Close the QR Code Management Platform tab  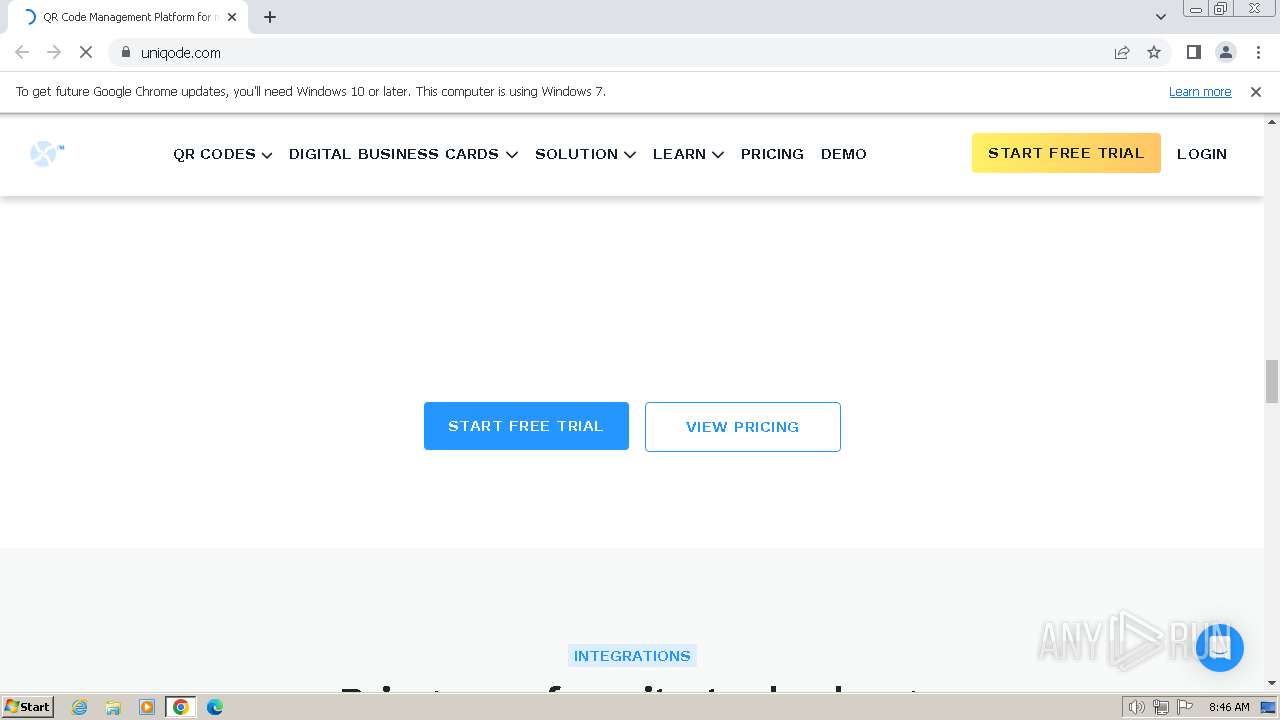[x=232, y=17]
